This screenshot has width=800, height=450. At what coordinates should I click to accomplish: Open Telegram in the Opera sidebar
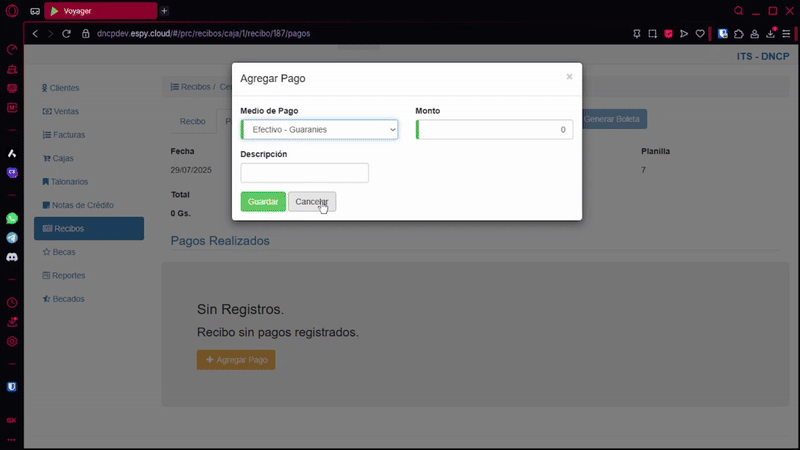click(x=12, y=237)
